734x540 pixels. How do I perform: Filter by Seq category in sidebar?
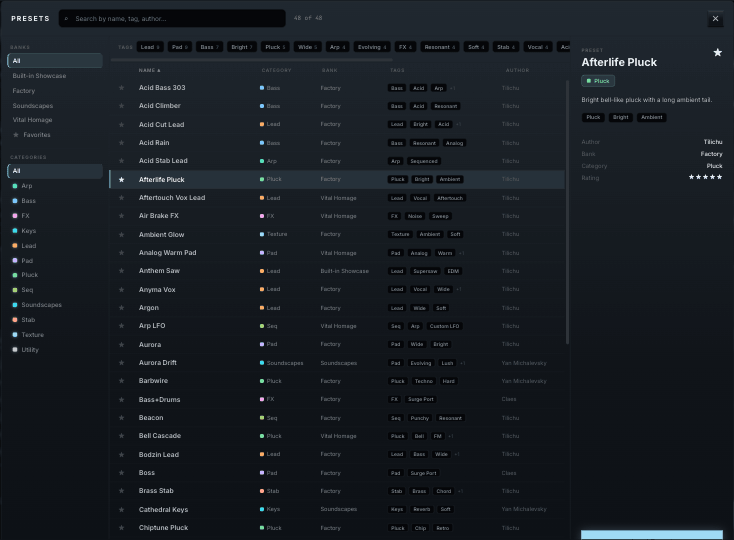coord(55,290)
